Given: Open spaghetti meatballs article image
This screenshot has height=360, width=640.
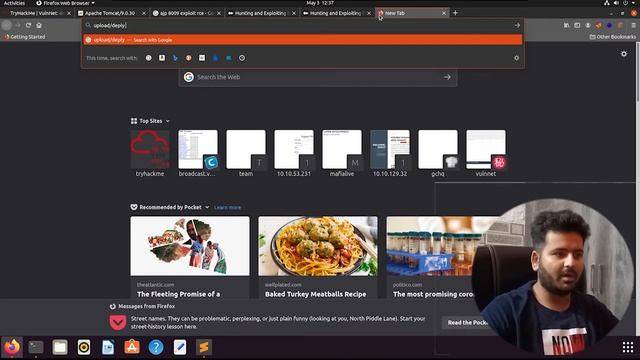Looking at the screenshot, I should point(318,246).
